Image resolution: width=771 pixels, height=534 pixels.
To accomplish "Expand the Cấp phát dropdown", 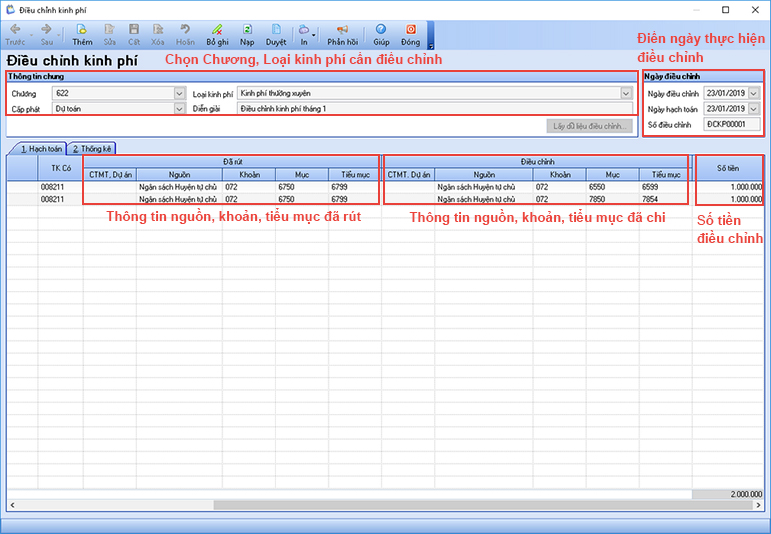I will coord(180,108).
